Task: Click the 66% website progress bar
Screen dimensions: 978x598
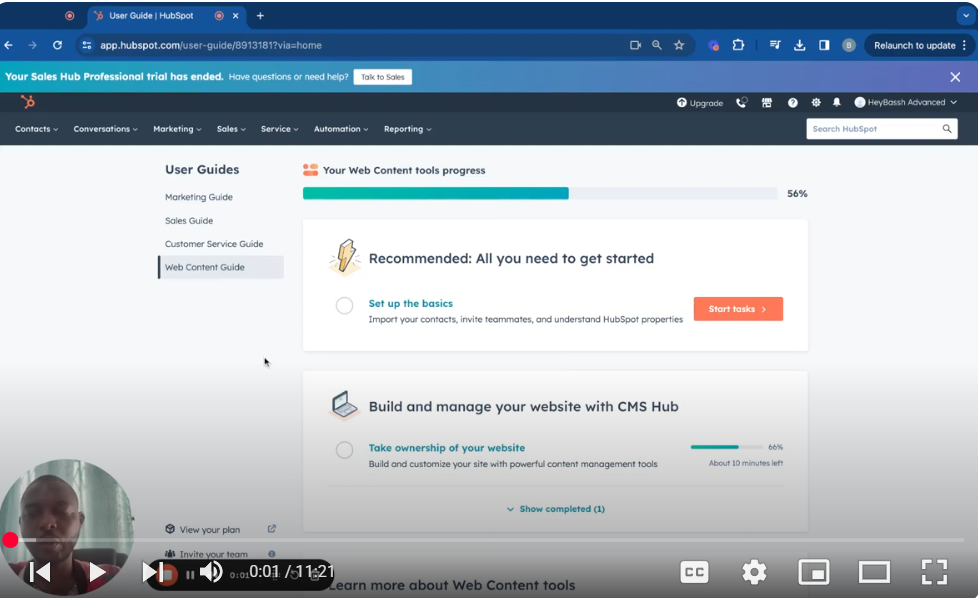Action: 727,447
